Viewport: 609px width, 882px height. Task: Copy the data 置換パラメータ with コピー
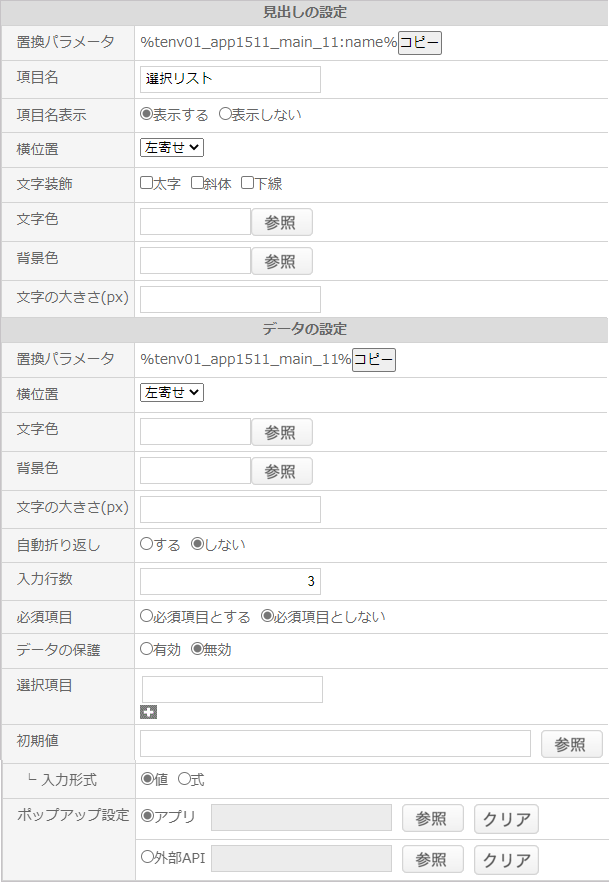pyautogui.click(x=373, y=360)
